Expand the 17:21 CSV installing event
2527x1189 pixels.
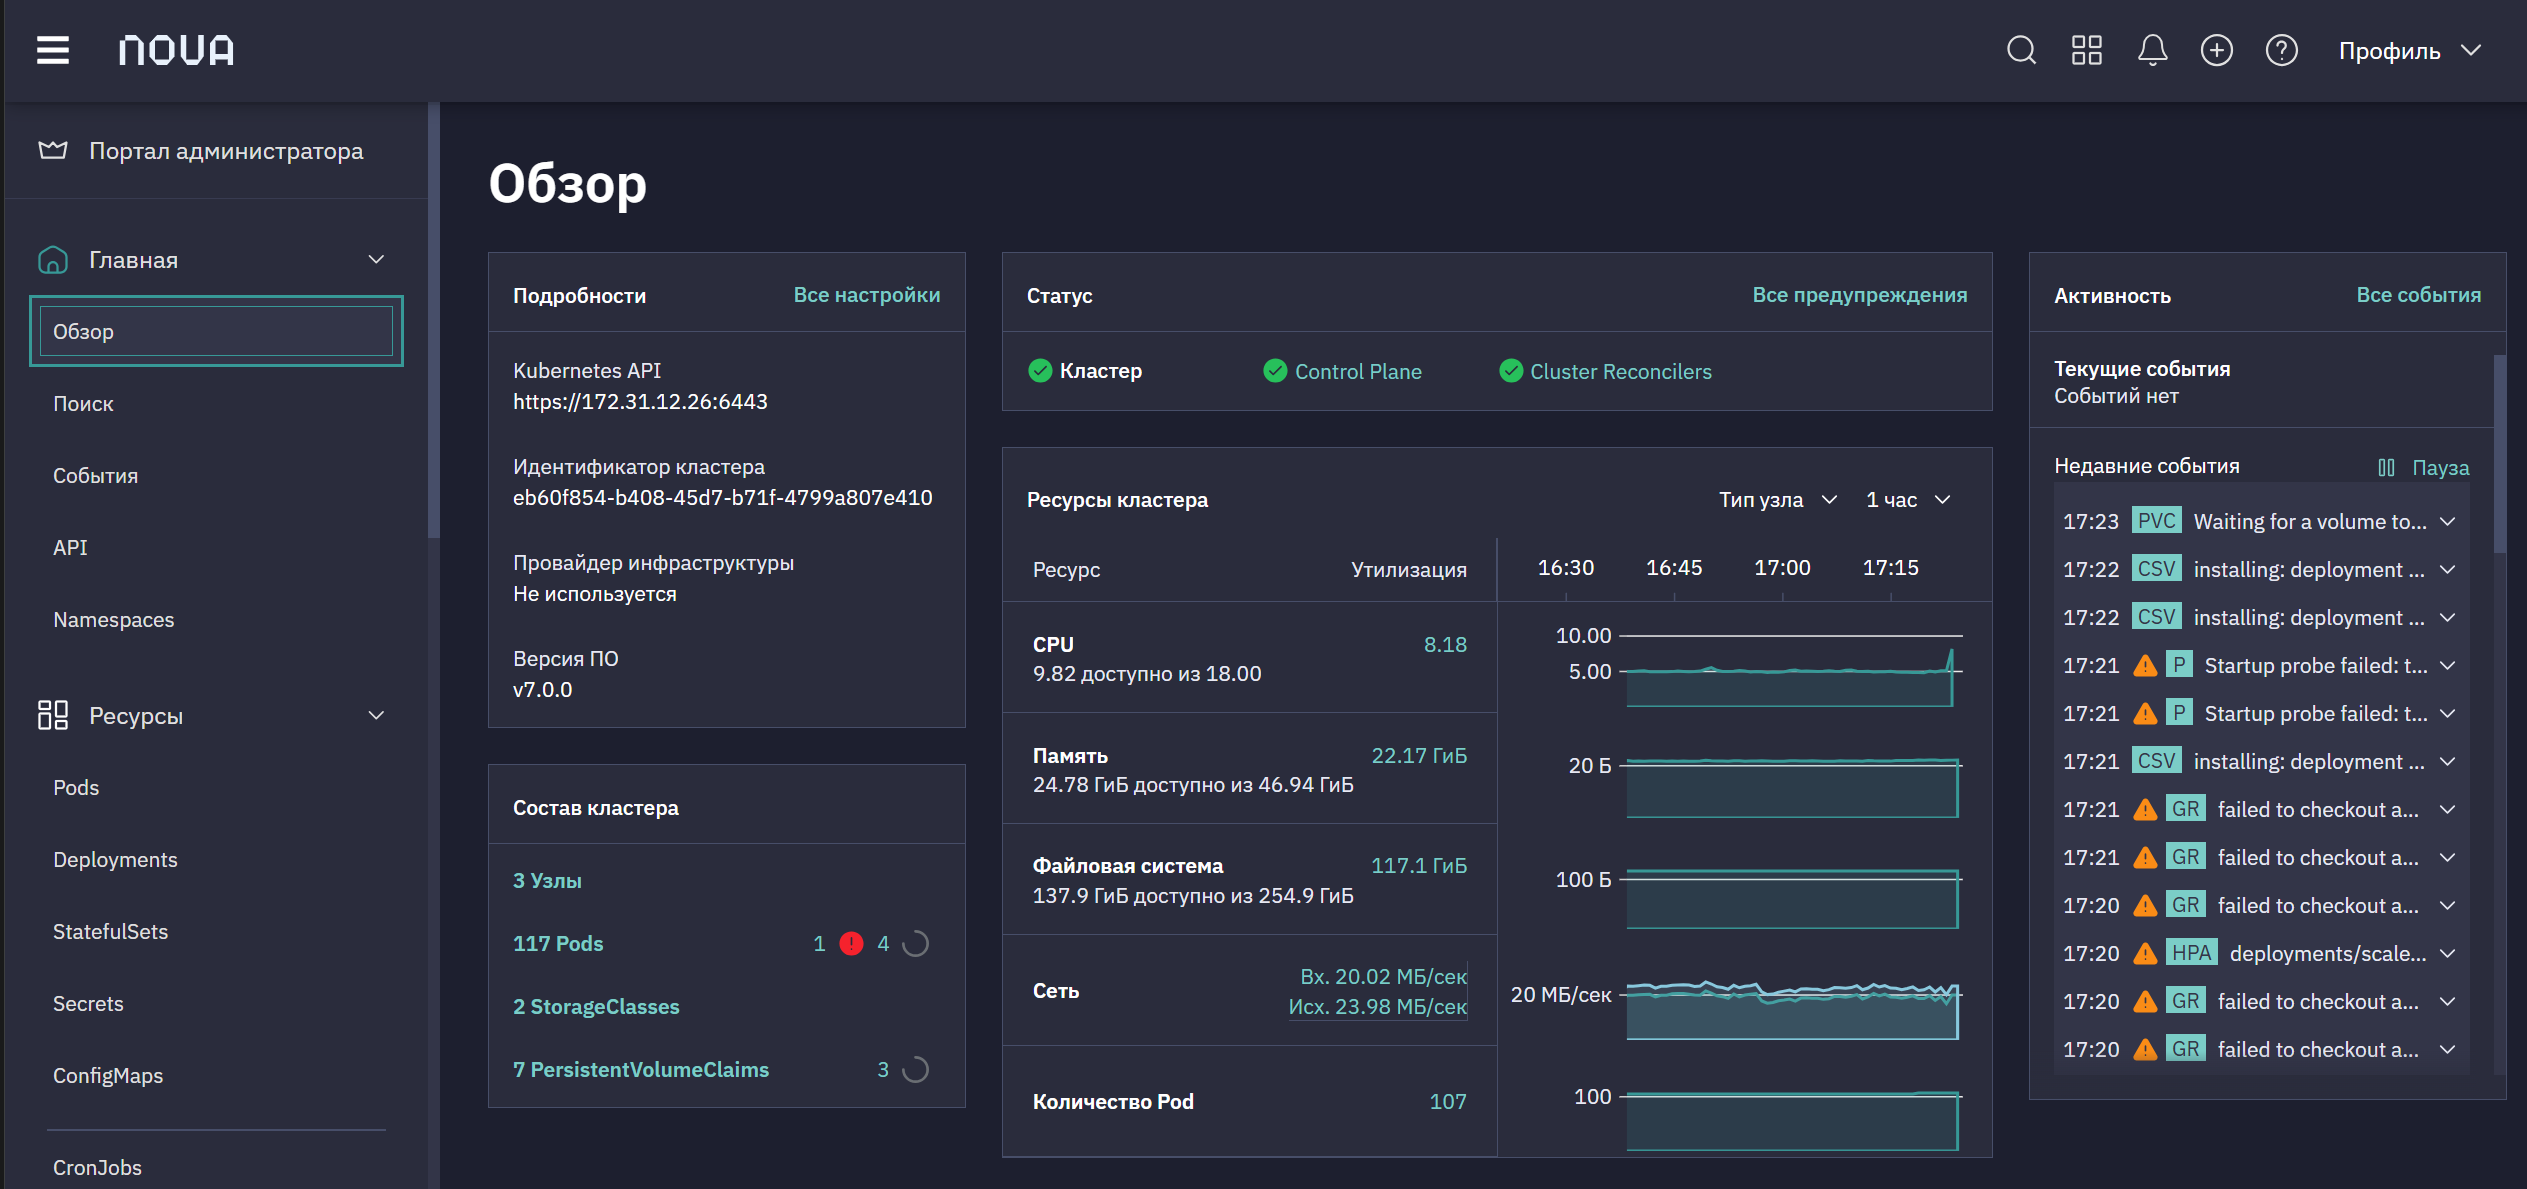[2447, 762]
